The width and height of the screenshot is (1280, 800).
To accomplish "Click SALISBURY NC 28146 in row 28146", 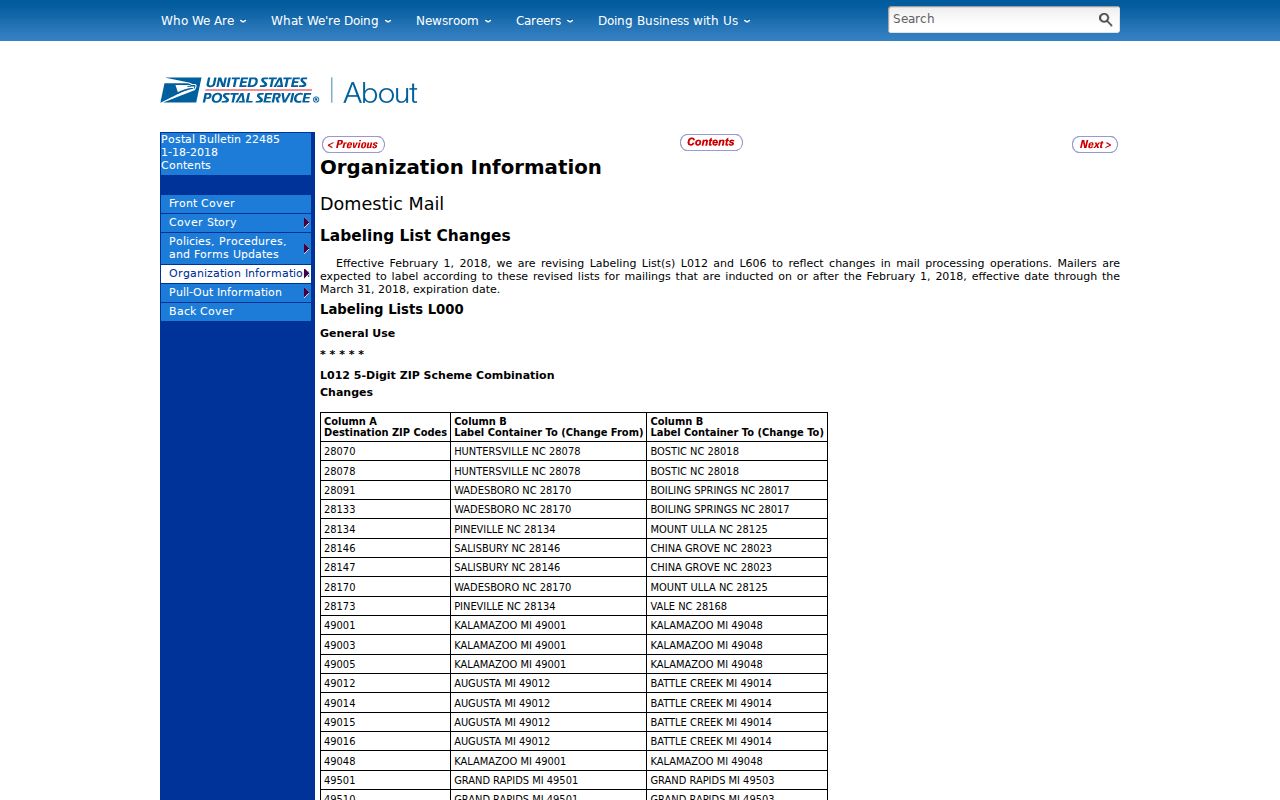I will tap(548, 548).
